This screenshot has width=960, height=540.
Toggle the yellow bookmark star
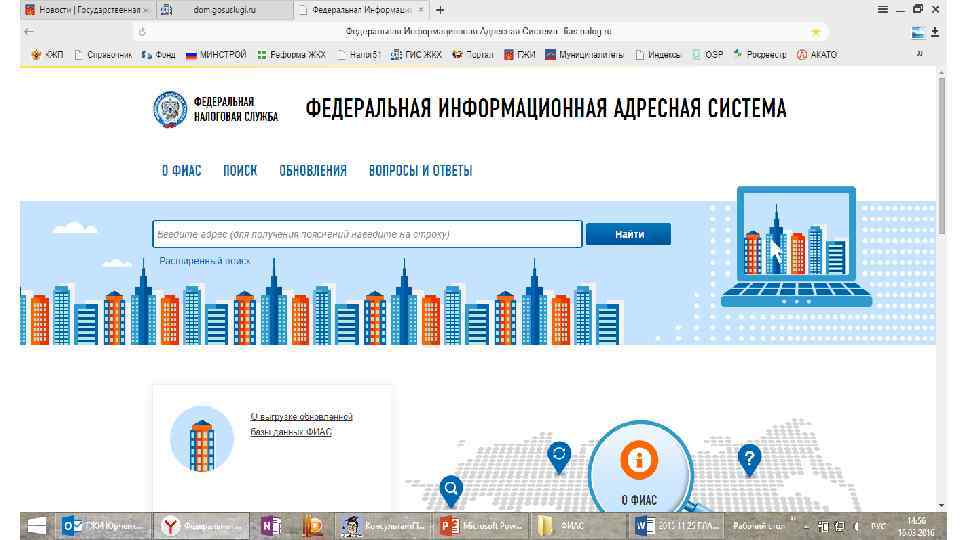816,32
